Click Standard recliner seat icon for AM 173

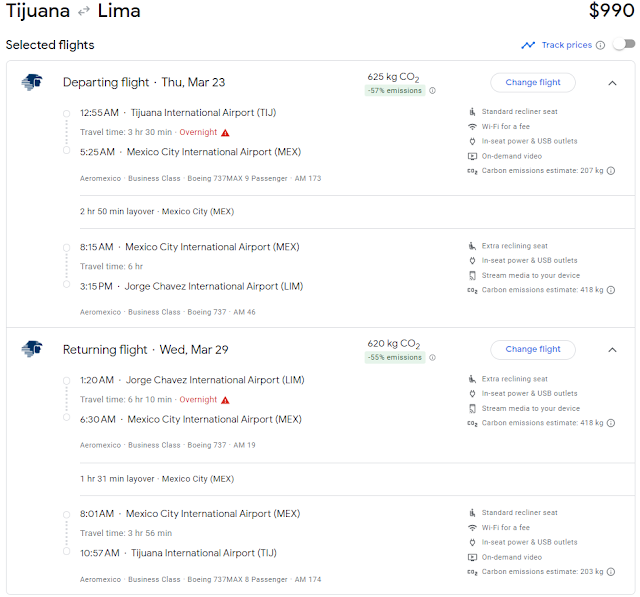(x=472, y=111)
